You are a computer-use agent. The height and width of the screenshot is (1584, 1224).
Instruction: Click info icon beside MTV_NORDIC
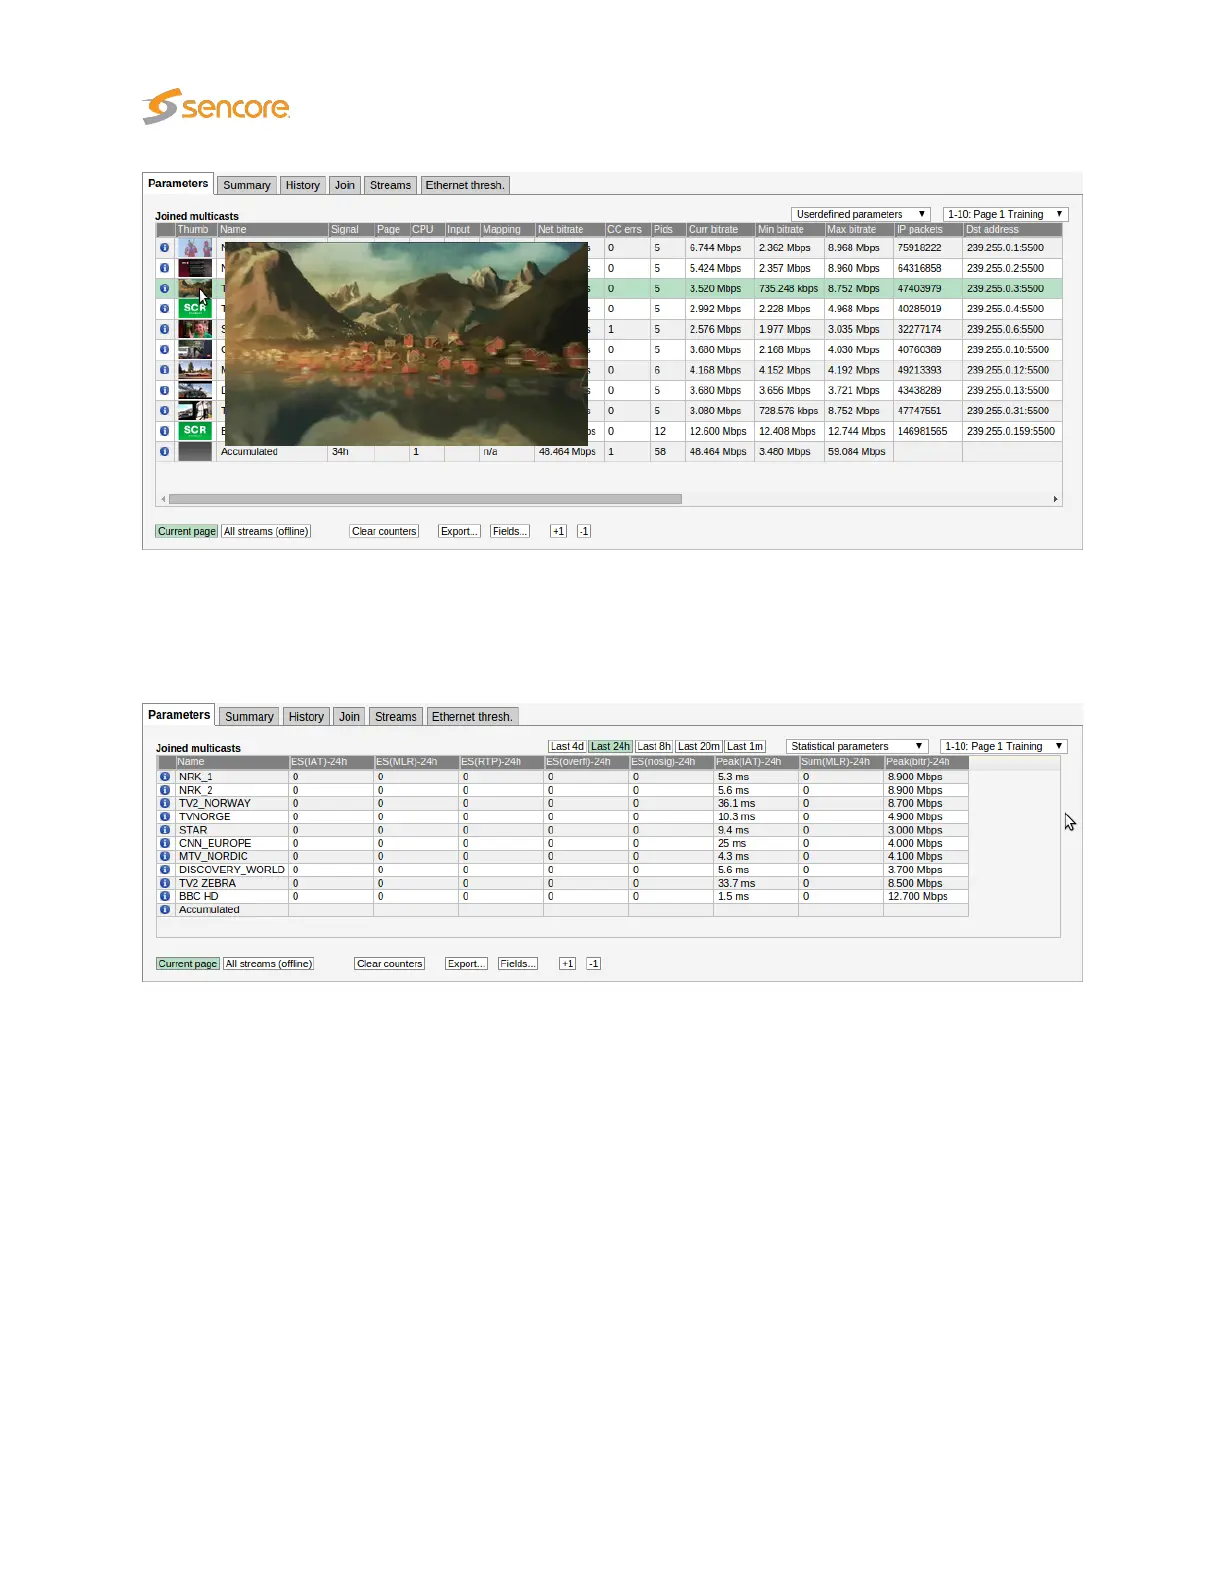(165, 856)
